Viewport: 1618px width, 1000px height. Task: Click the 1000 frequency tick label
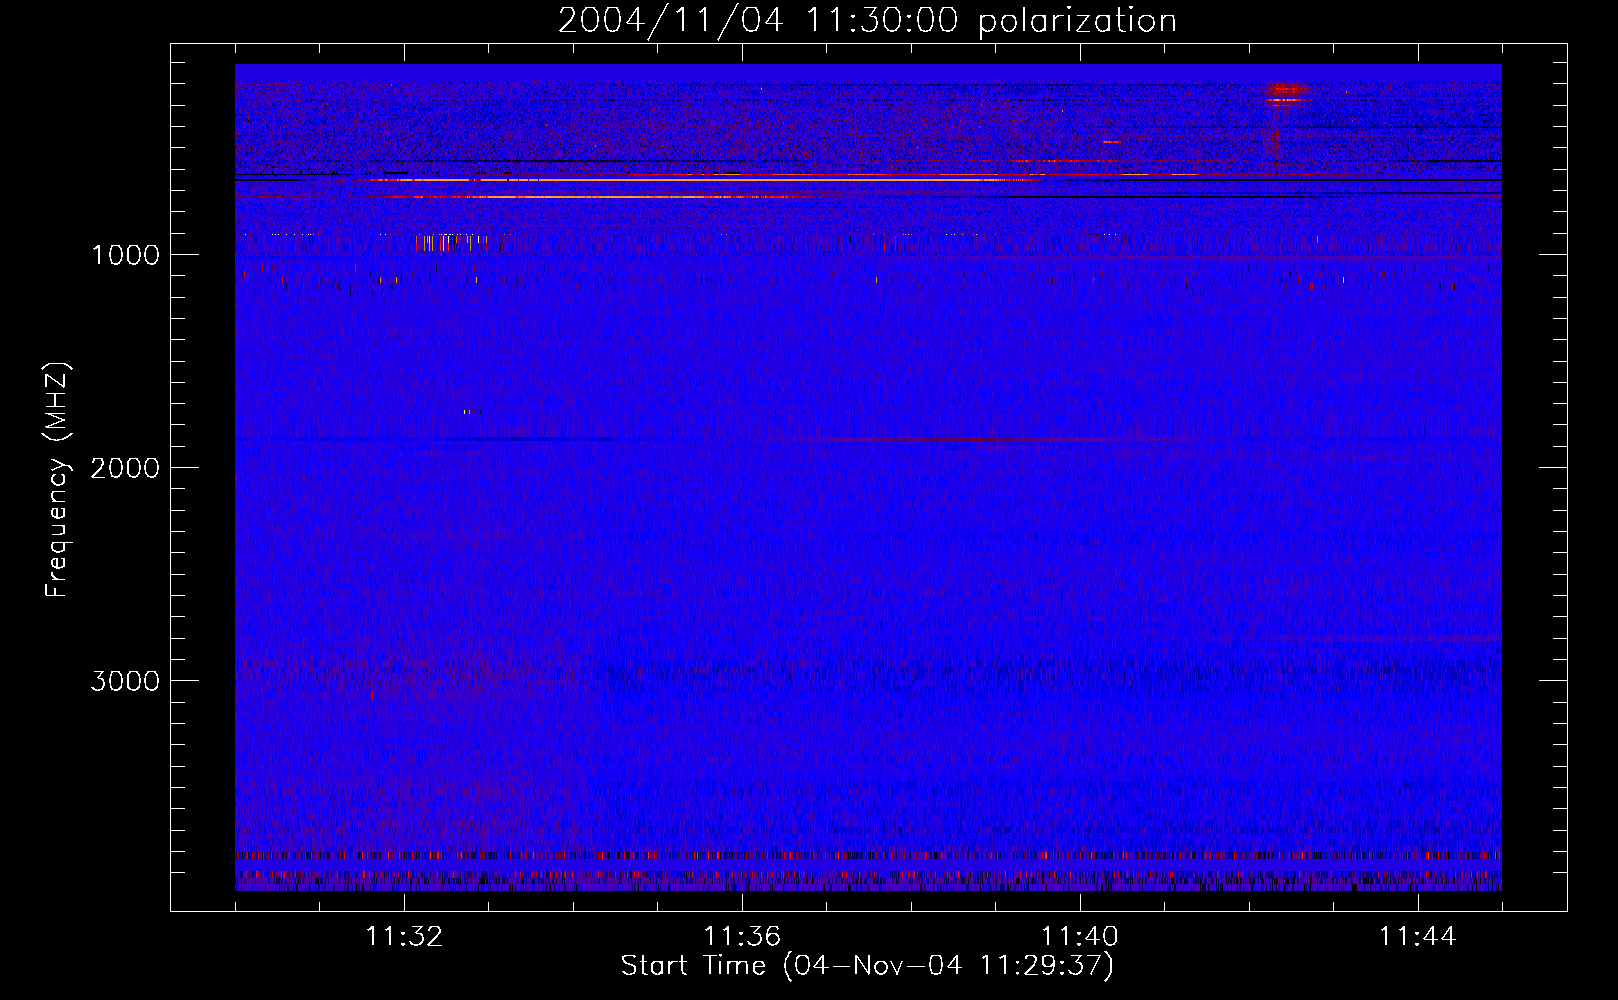tap(125, 255)
